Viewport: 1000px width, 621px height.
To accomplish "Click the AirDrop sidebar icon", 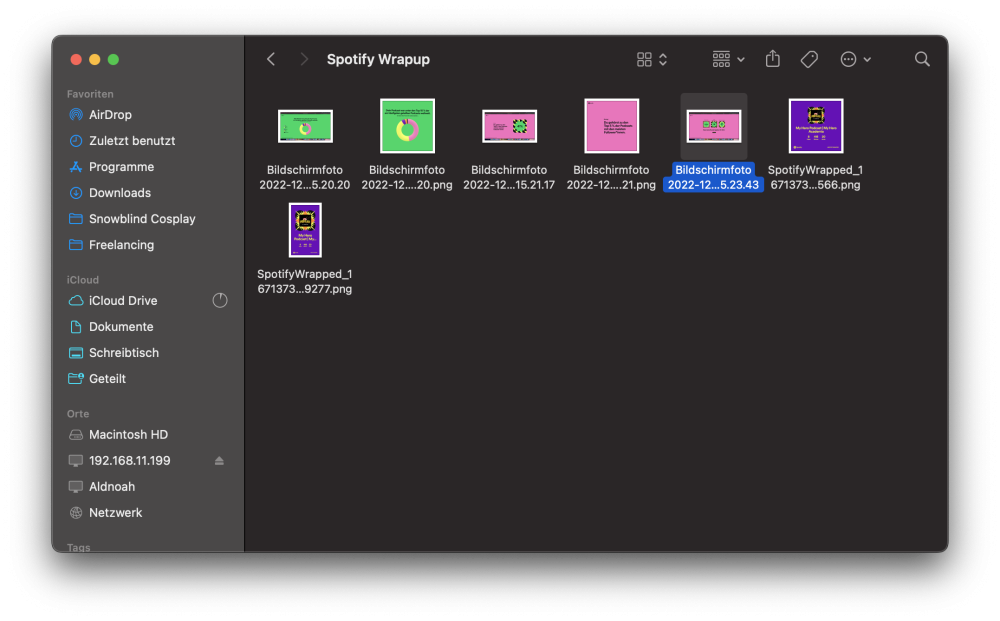I will [x=76, y=115].
